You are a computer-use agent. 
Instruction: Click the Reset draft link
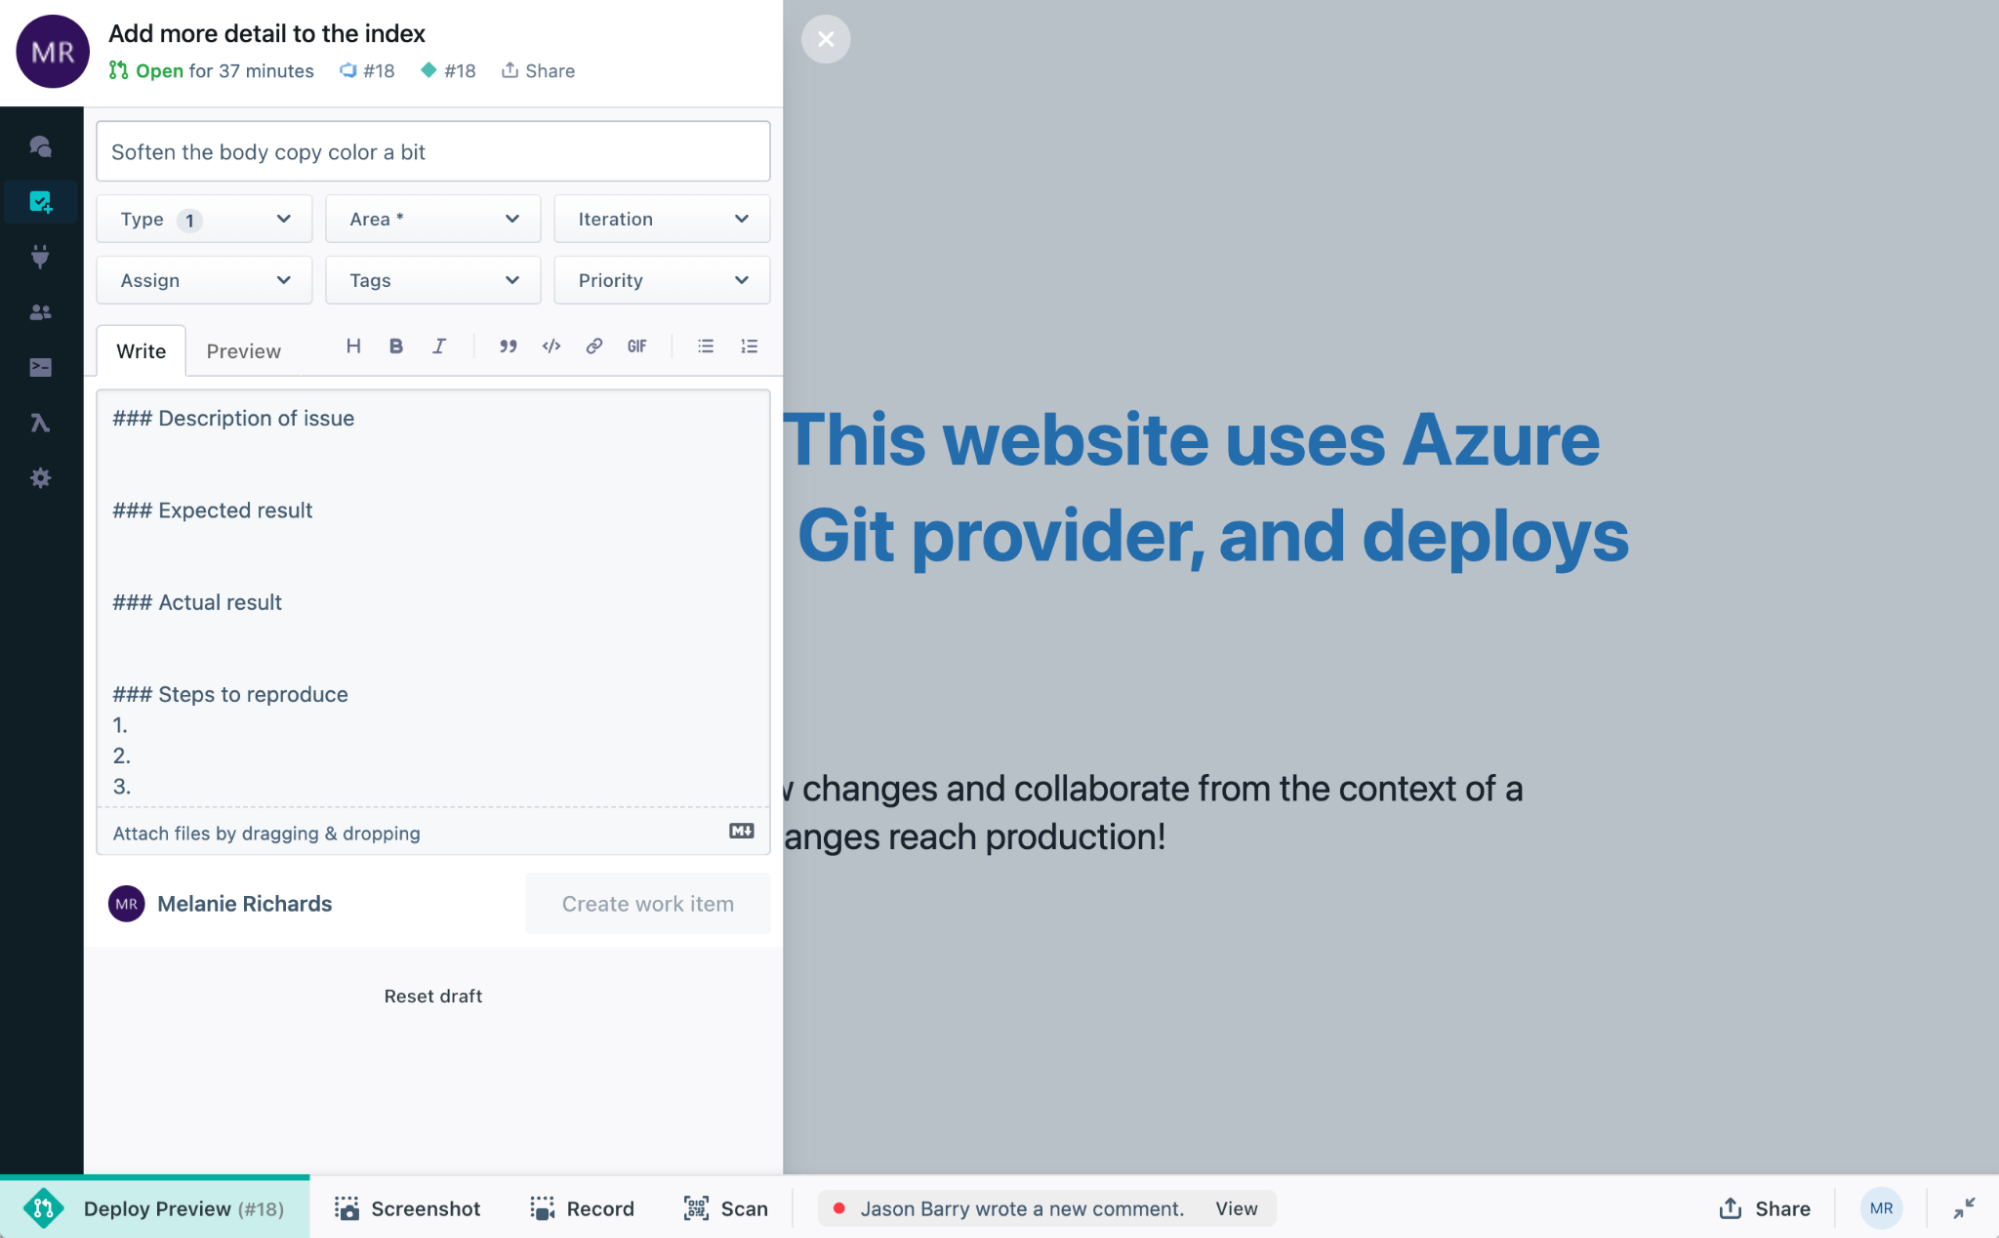(x=433, y=996)
